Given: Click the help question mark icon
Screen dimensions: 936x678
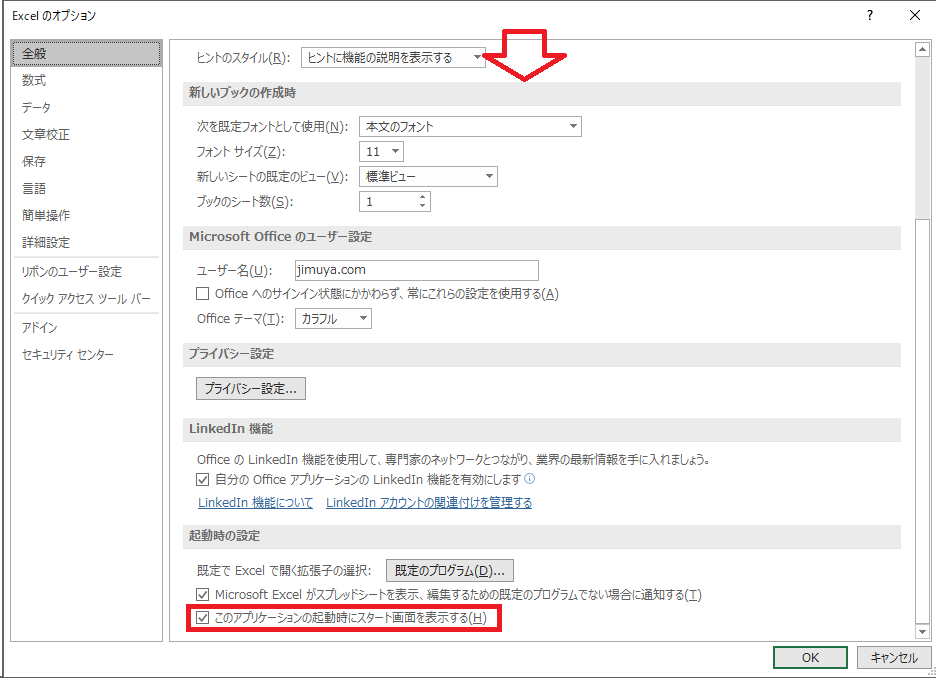Looking at the screenshot, I should 870,16.
